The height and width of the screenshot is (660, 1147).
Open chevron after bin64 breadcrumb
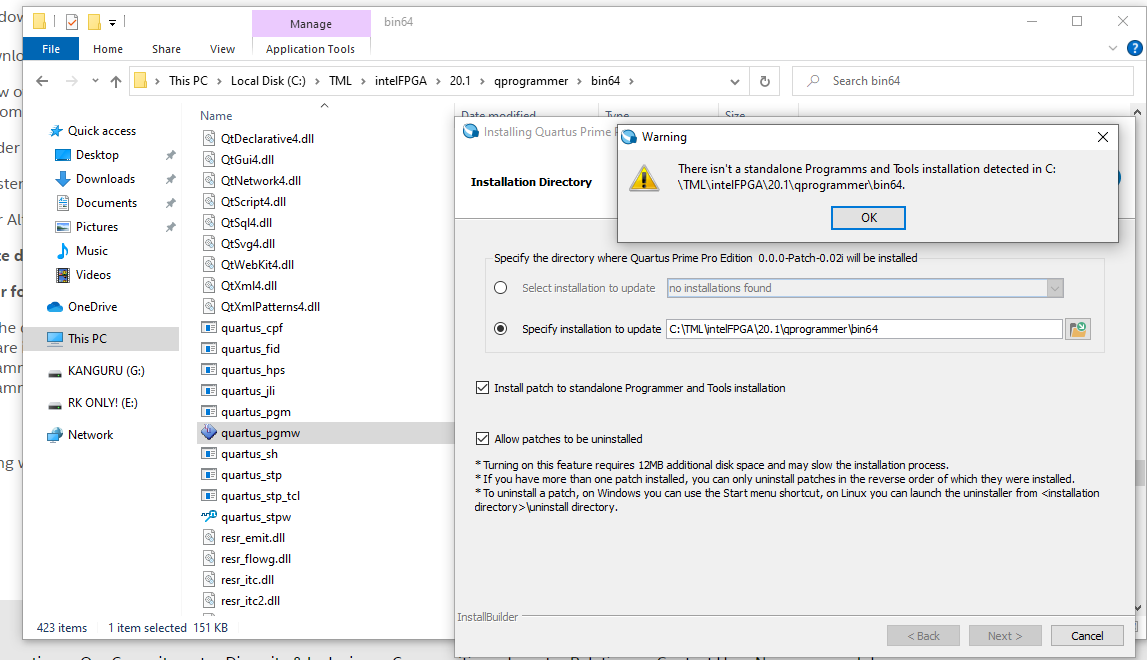pos(631,81)
